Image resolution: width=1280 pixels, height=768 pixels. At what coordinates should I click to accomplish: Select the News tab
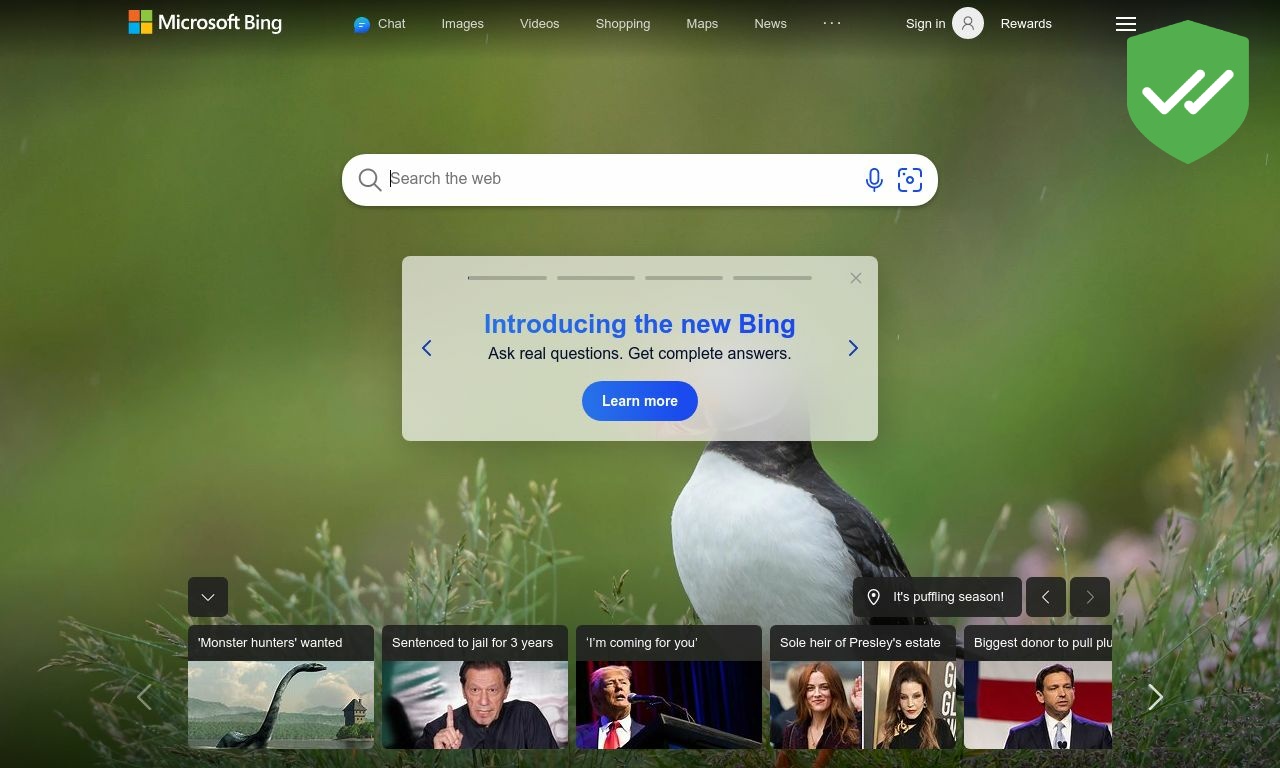click(x=770, y=24)
